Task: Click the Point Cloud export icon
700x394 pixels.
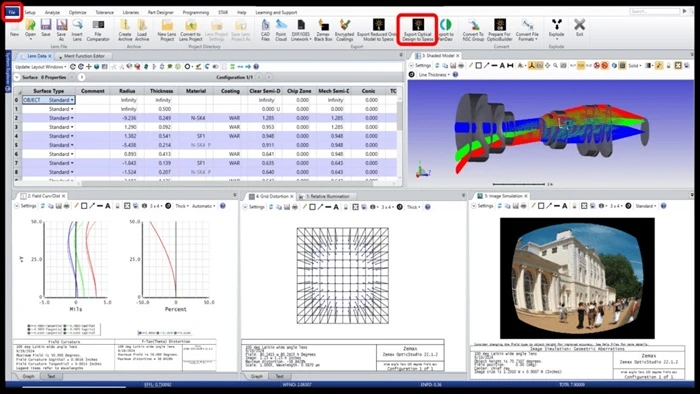Action: (x=281, y=29)
